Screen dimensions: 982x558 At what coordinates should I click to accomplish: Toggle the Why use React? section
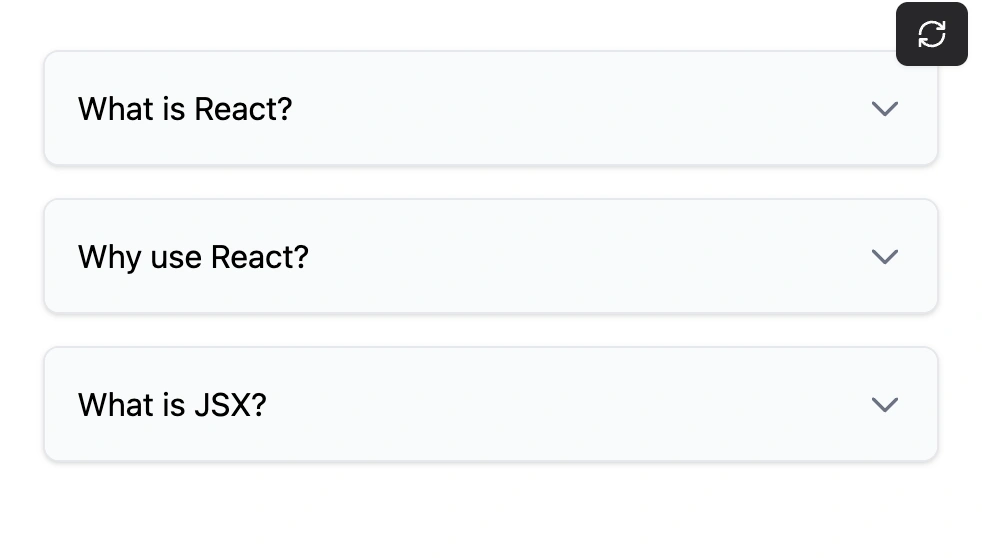[x=490, y=256]
